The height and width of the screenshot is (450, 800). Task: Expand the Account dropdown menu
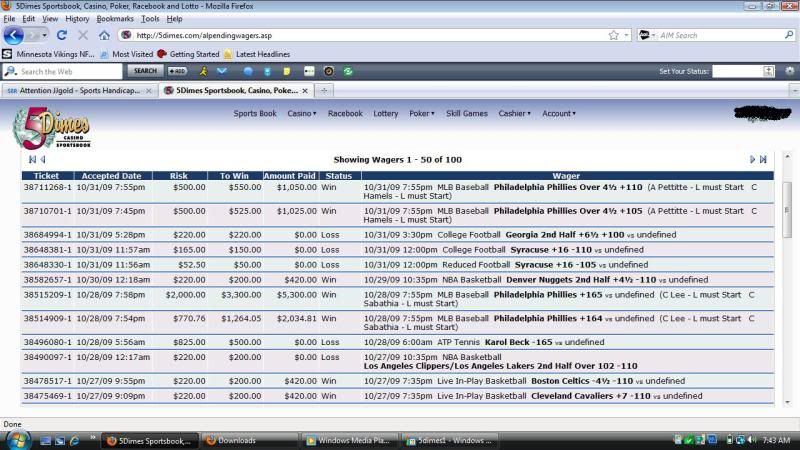coord(559,113)
